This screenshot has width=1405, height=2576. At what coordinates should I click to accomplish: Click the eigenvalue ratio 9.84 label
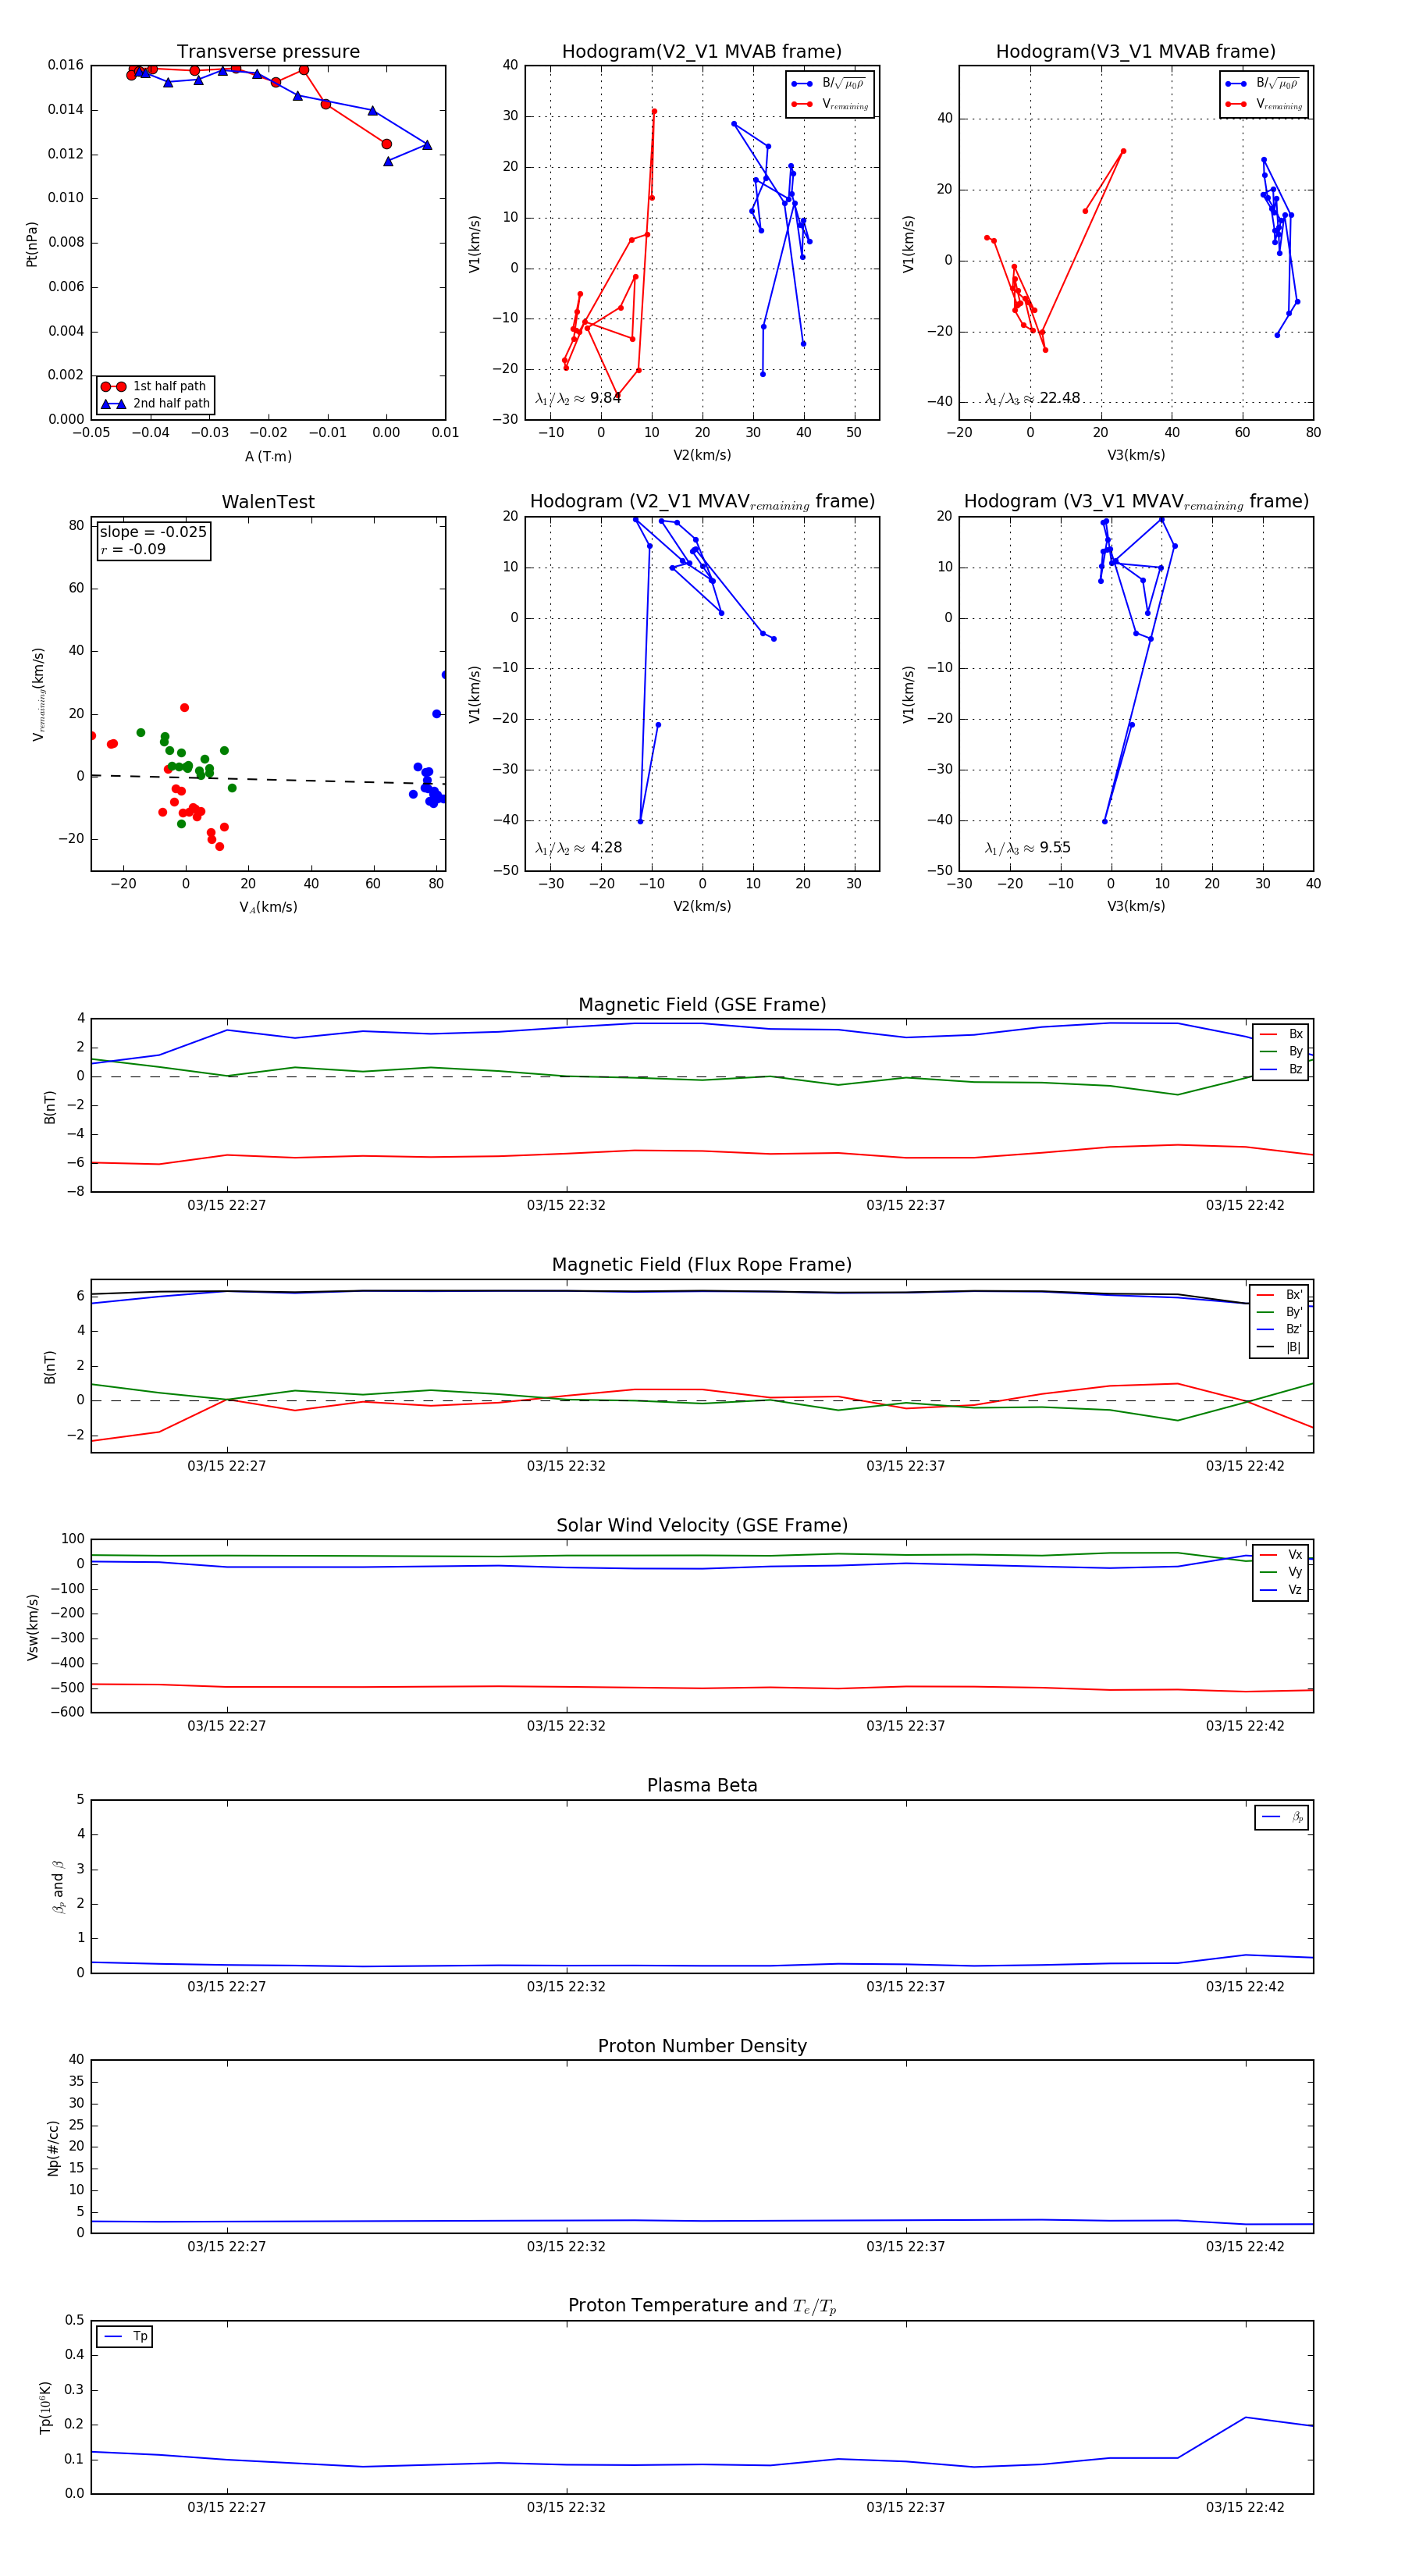click(x=578, y=398)
